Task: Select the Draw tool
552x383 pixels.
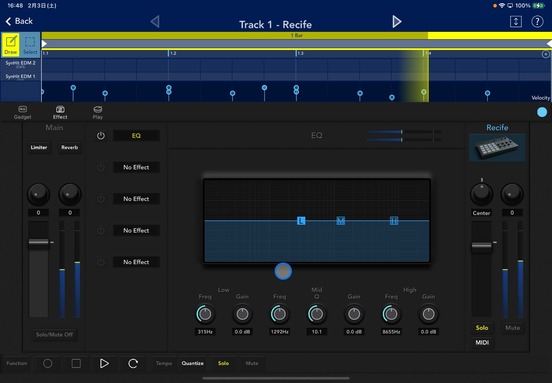Action: click(11, 44)
